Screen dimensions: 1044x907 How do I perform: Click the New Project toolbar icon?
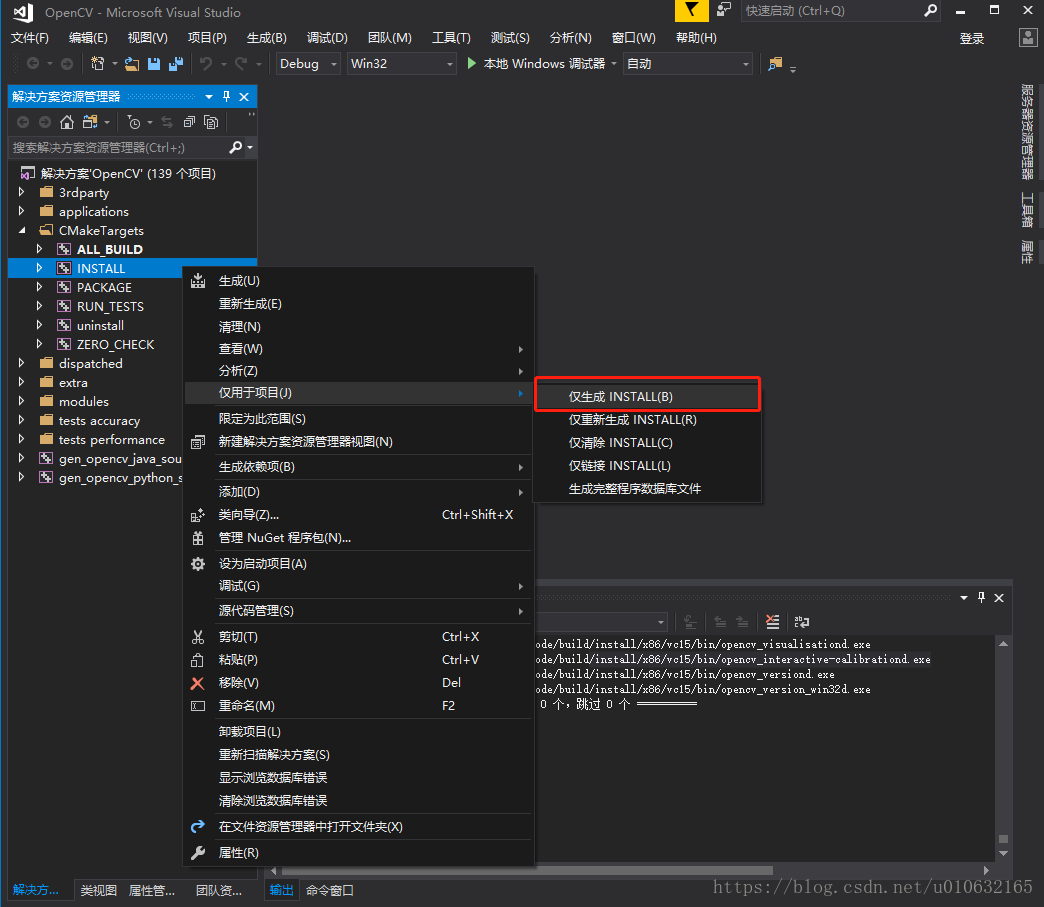pyautogui.click(x=98, y=64)
